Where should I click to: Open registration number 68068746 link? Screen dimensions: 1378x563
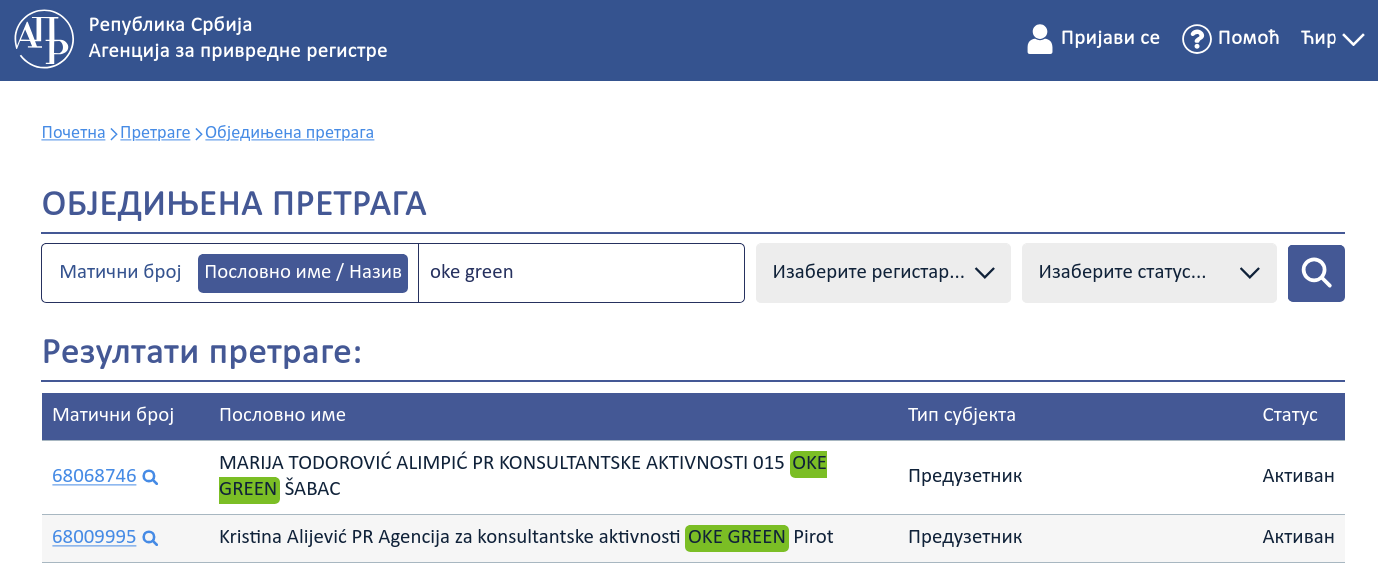pos(94,476)
